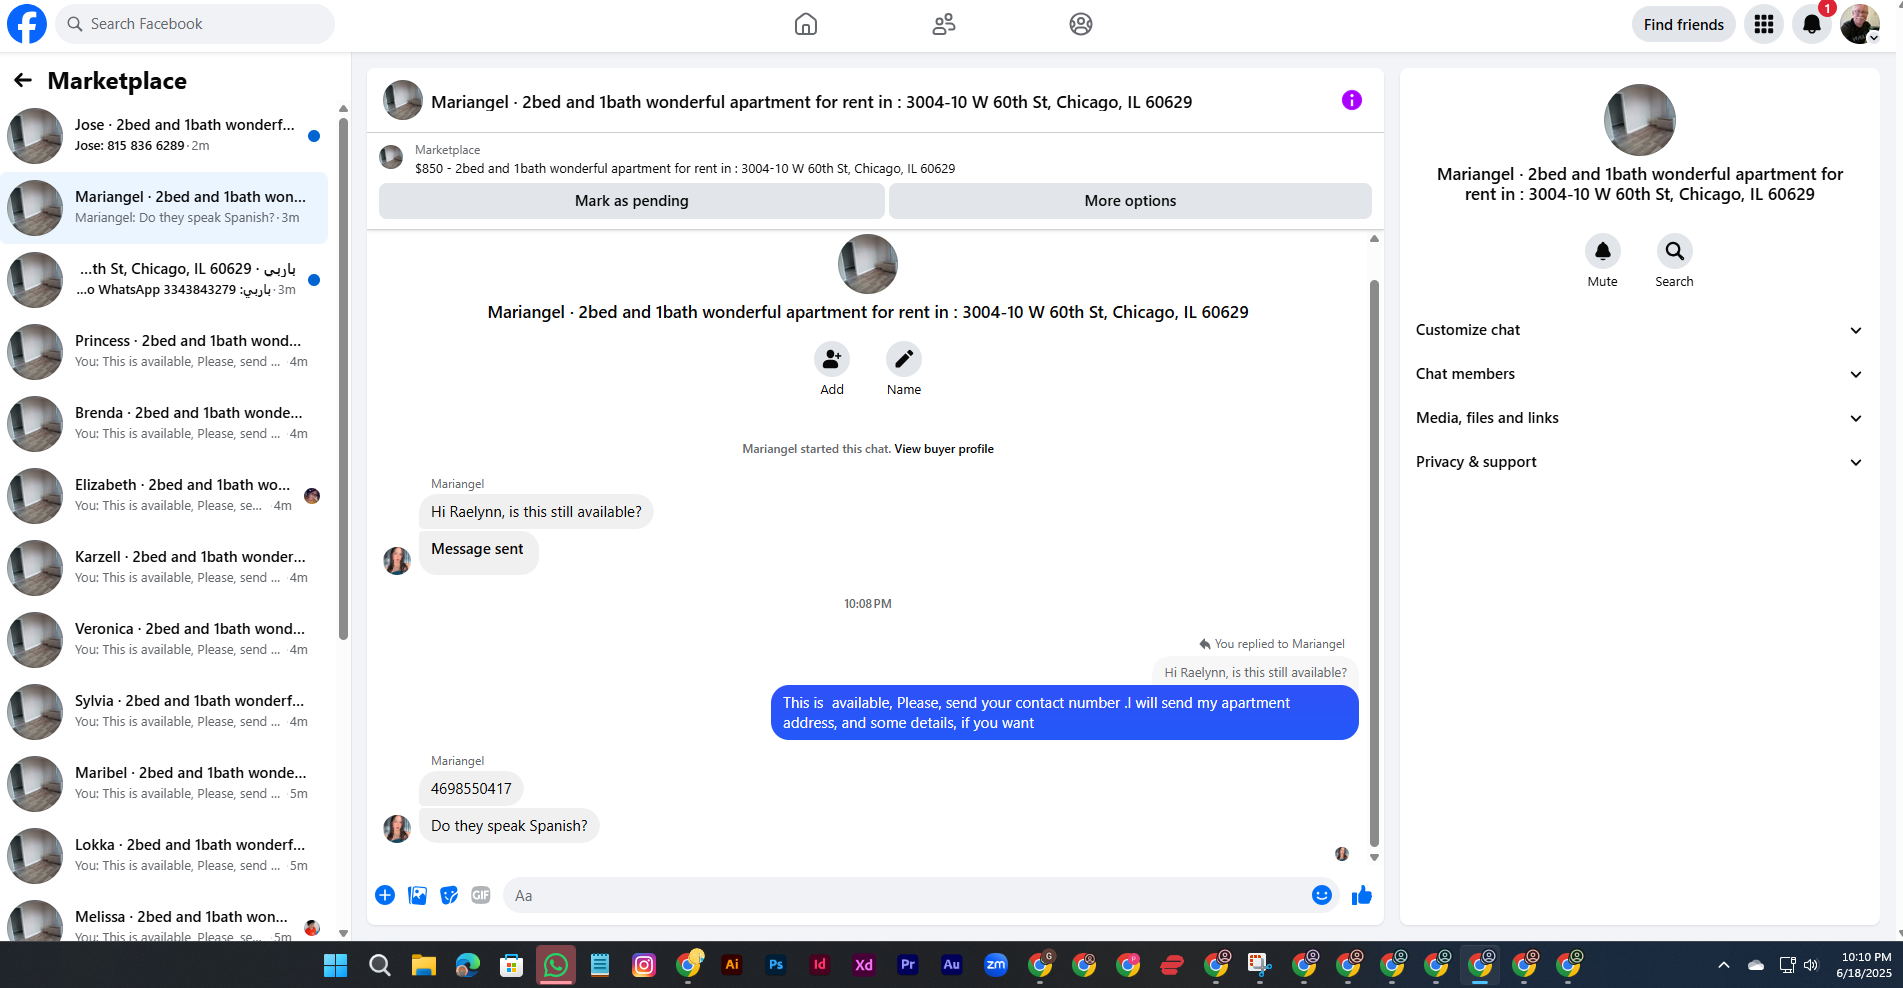Screen dimensions: 1903x988
Task: Open the conversation with Elizabeth
Action: [x=164, y=496]
